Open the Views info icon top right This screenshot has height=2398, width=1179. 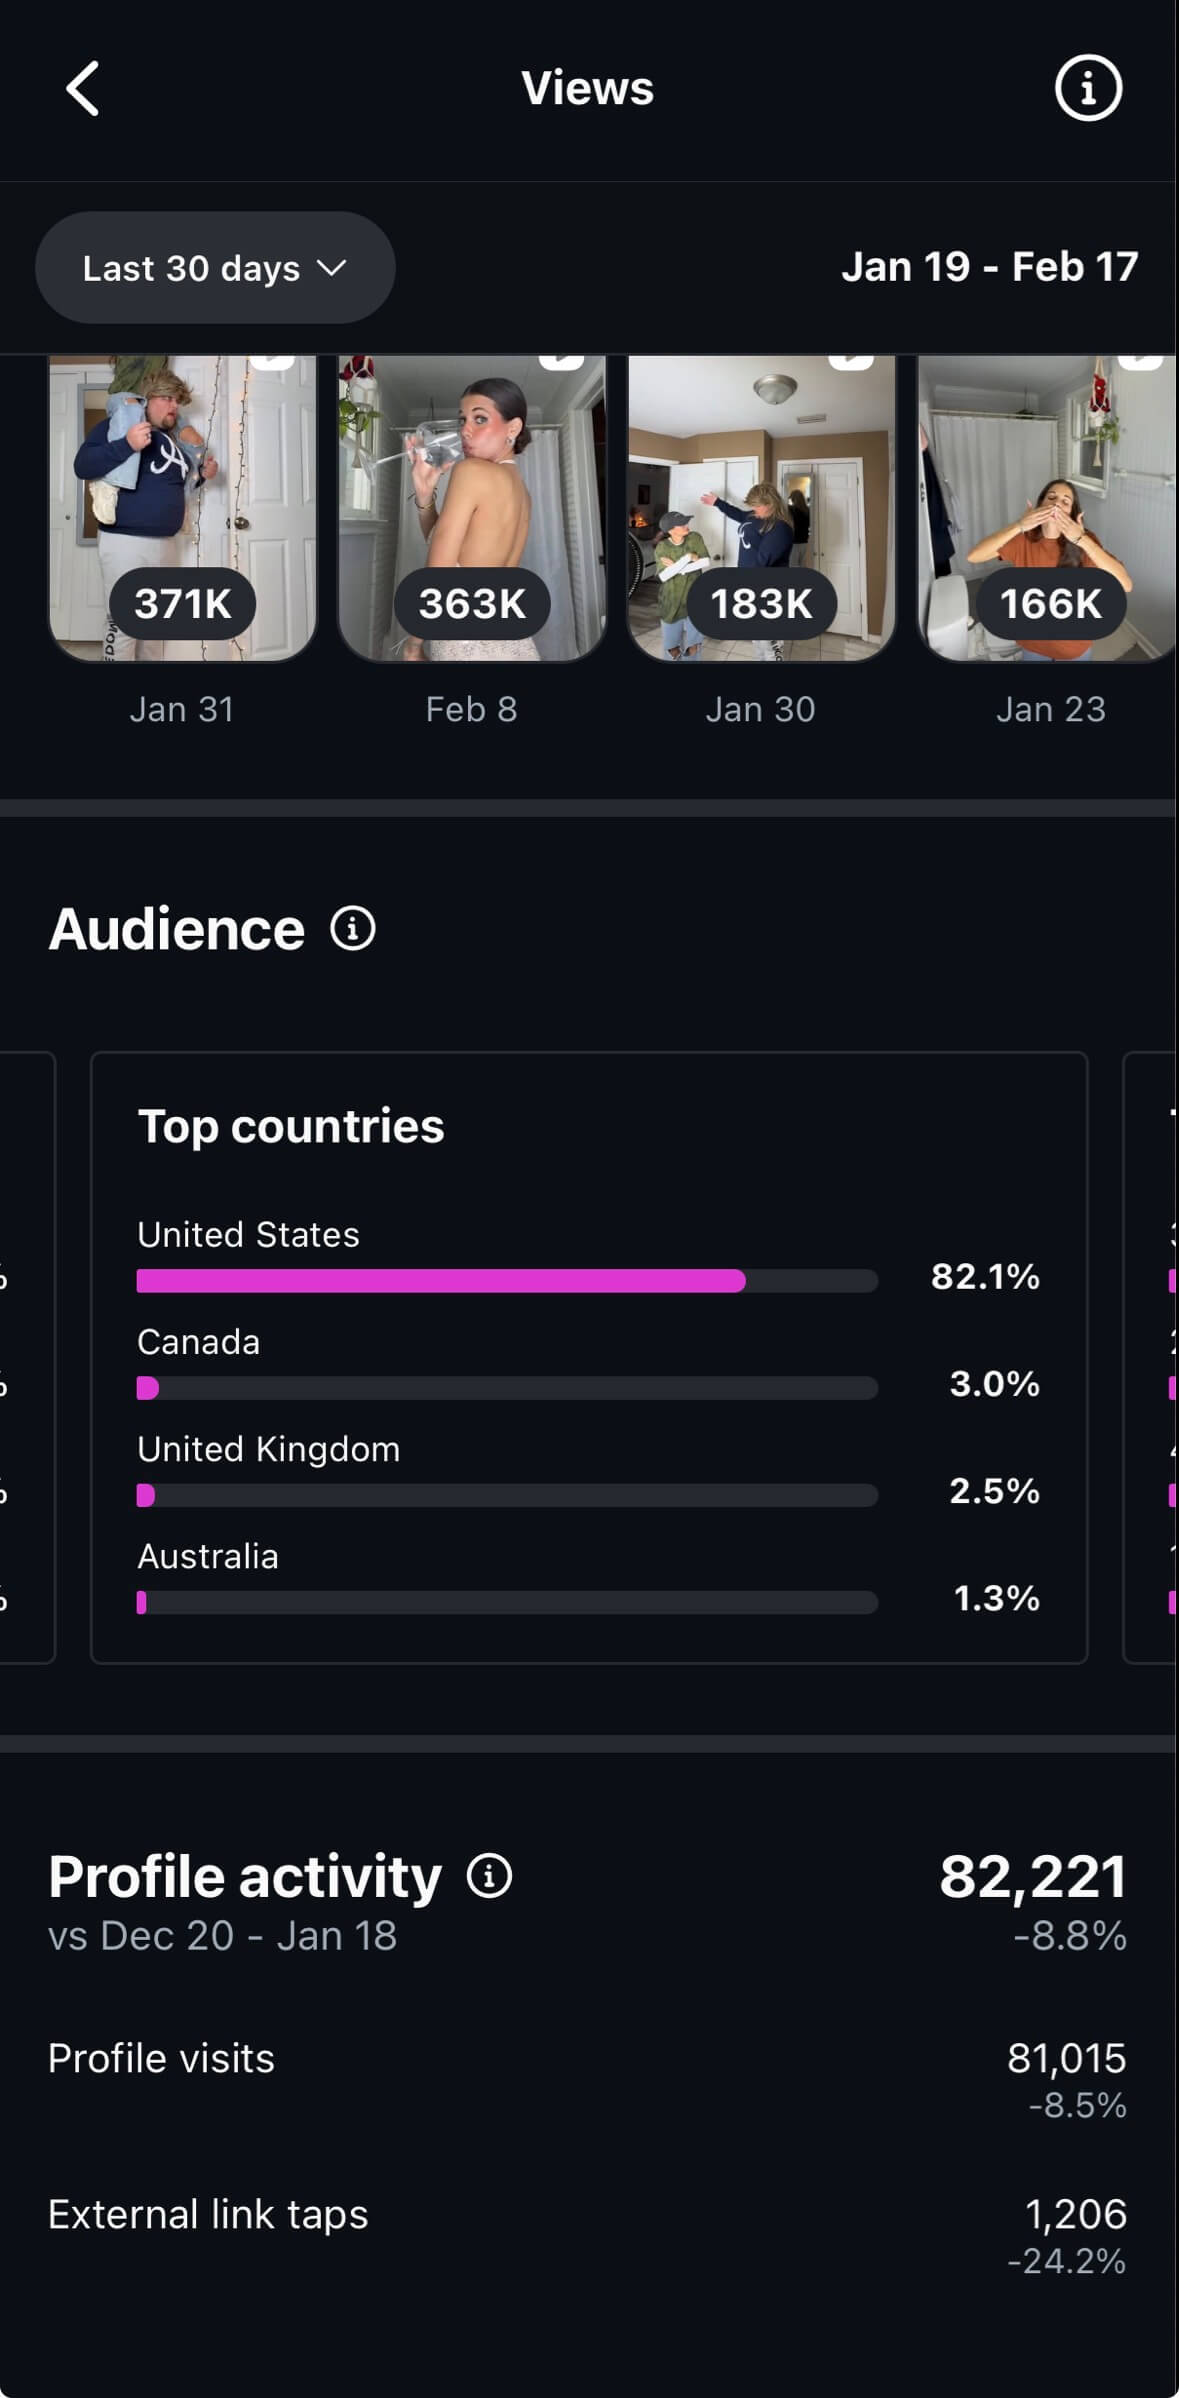coord(1088,89)
